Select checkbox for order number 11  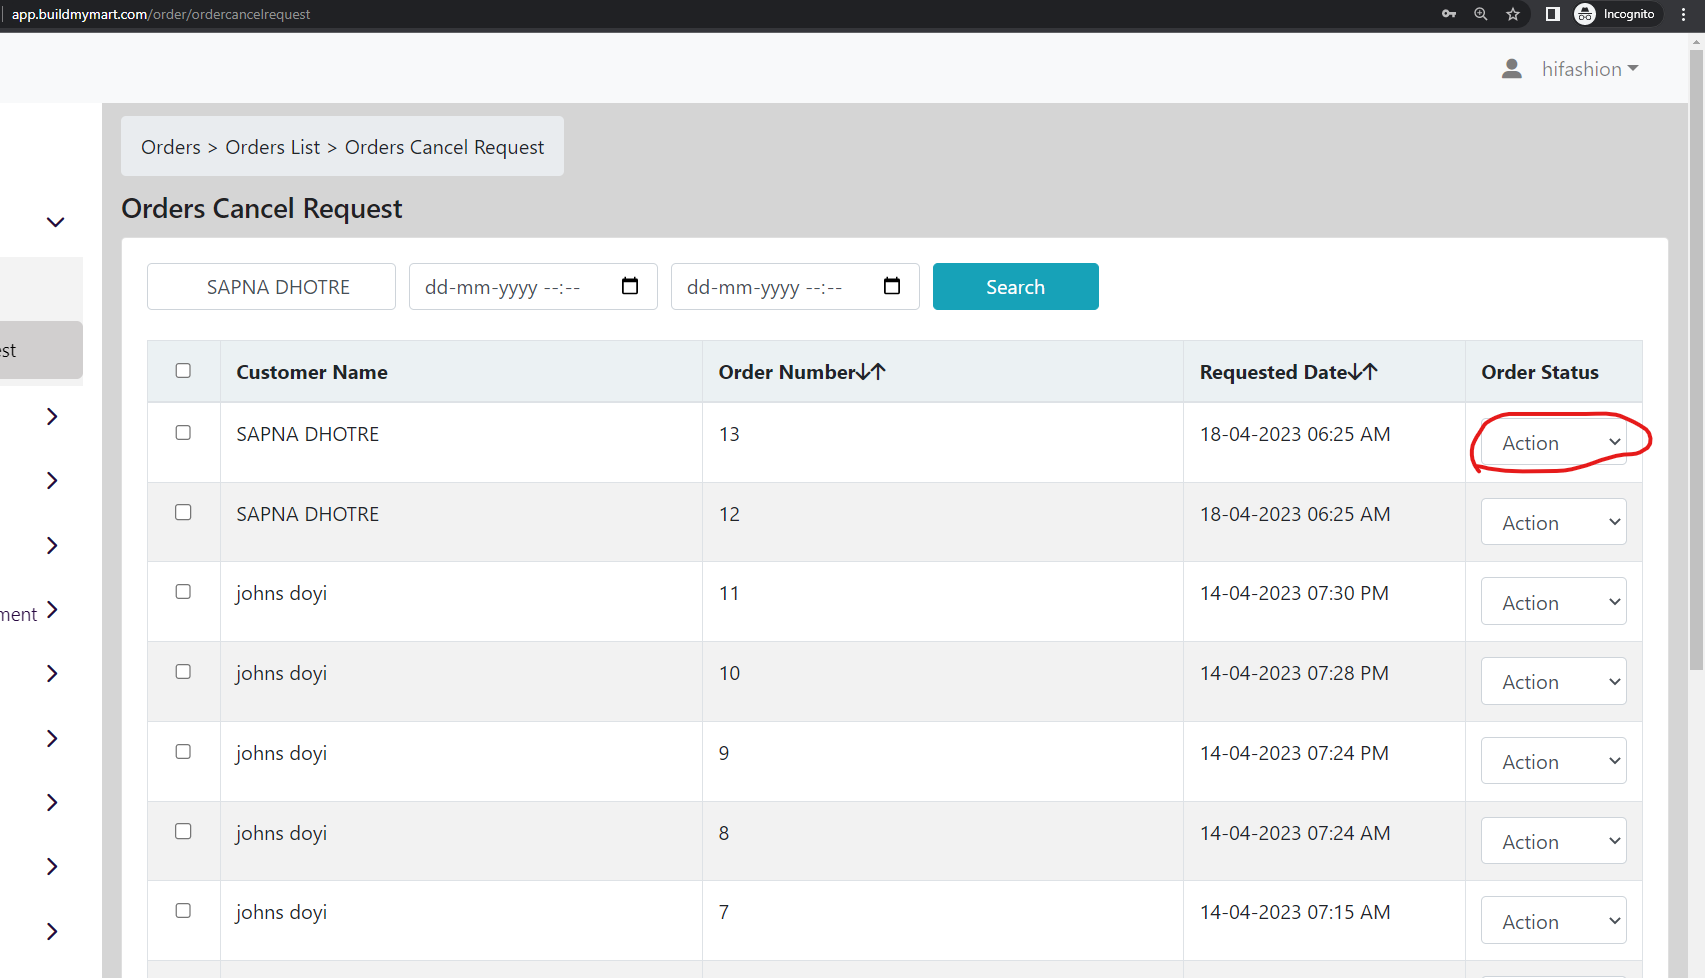(x=183, y=592)
